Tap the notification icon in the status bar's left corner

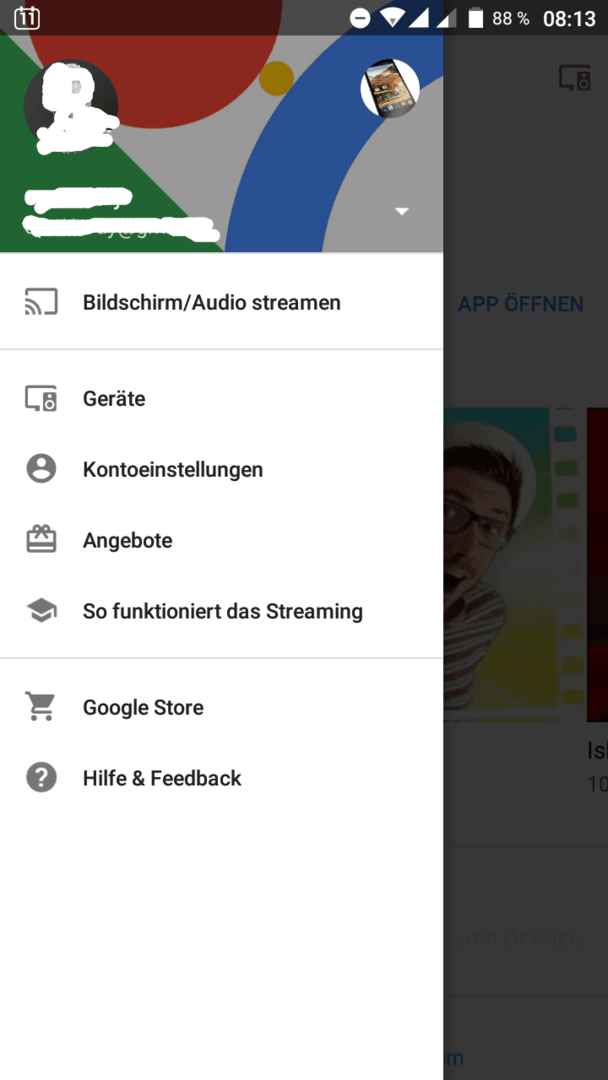pyautogui.click(x=27, y=18)
